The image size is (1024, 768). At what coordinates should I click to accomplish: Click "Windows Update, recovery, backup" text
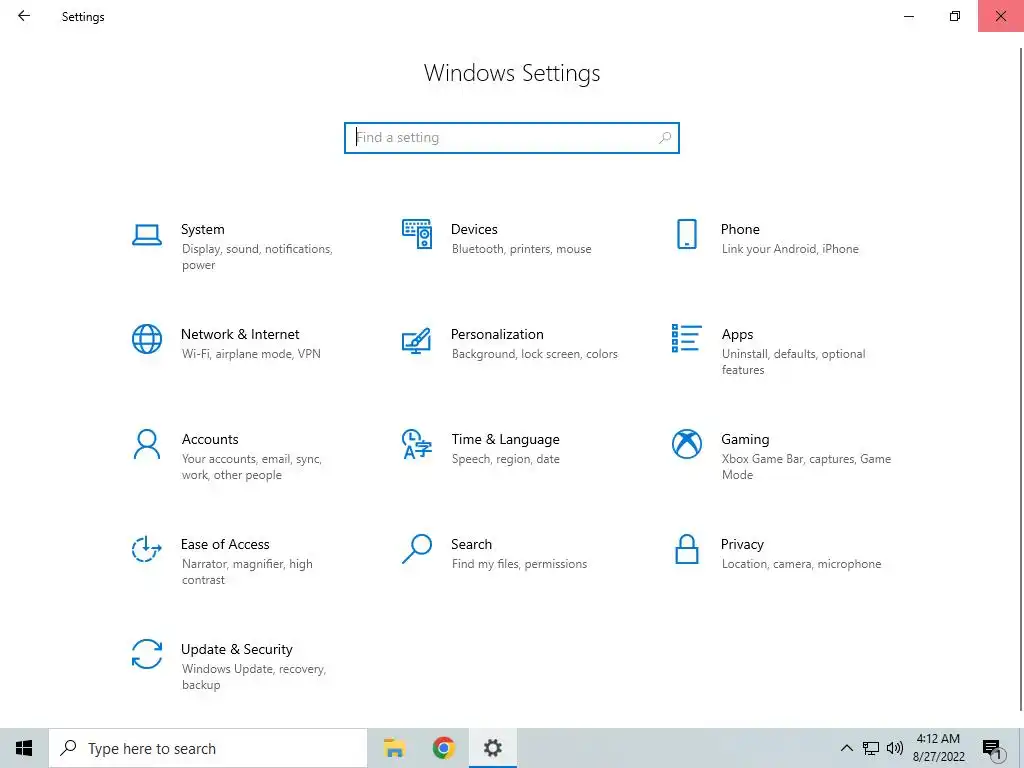tap(253, 677)
